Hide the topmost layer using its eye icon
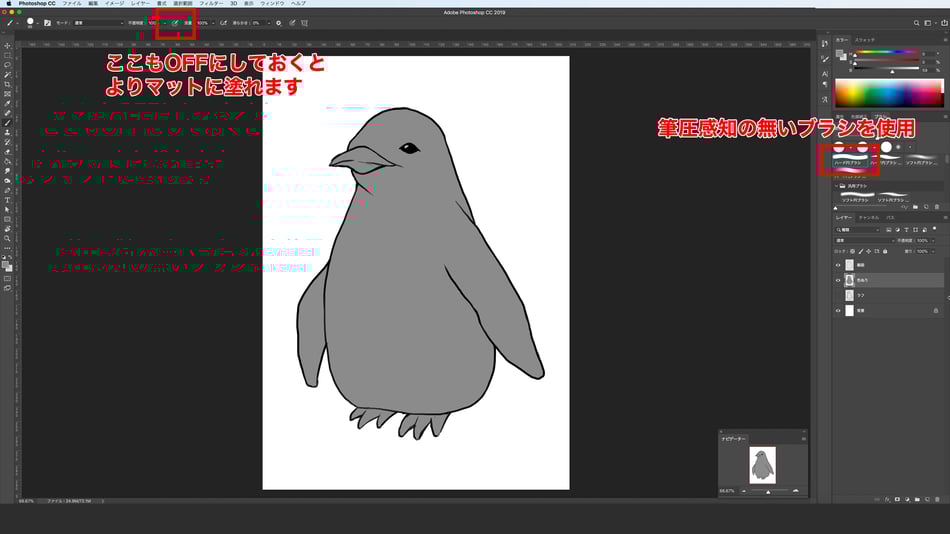 (838, 266)
